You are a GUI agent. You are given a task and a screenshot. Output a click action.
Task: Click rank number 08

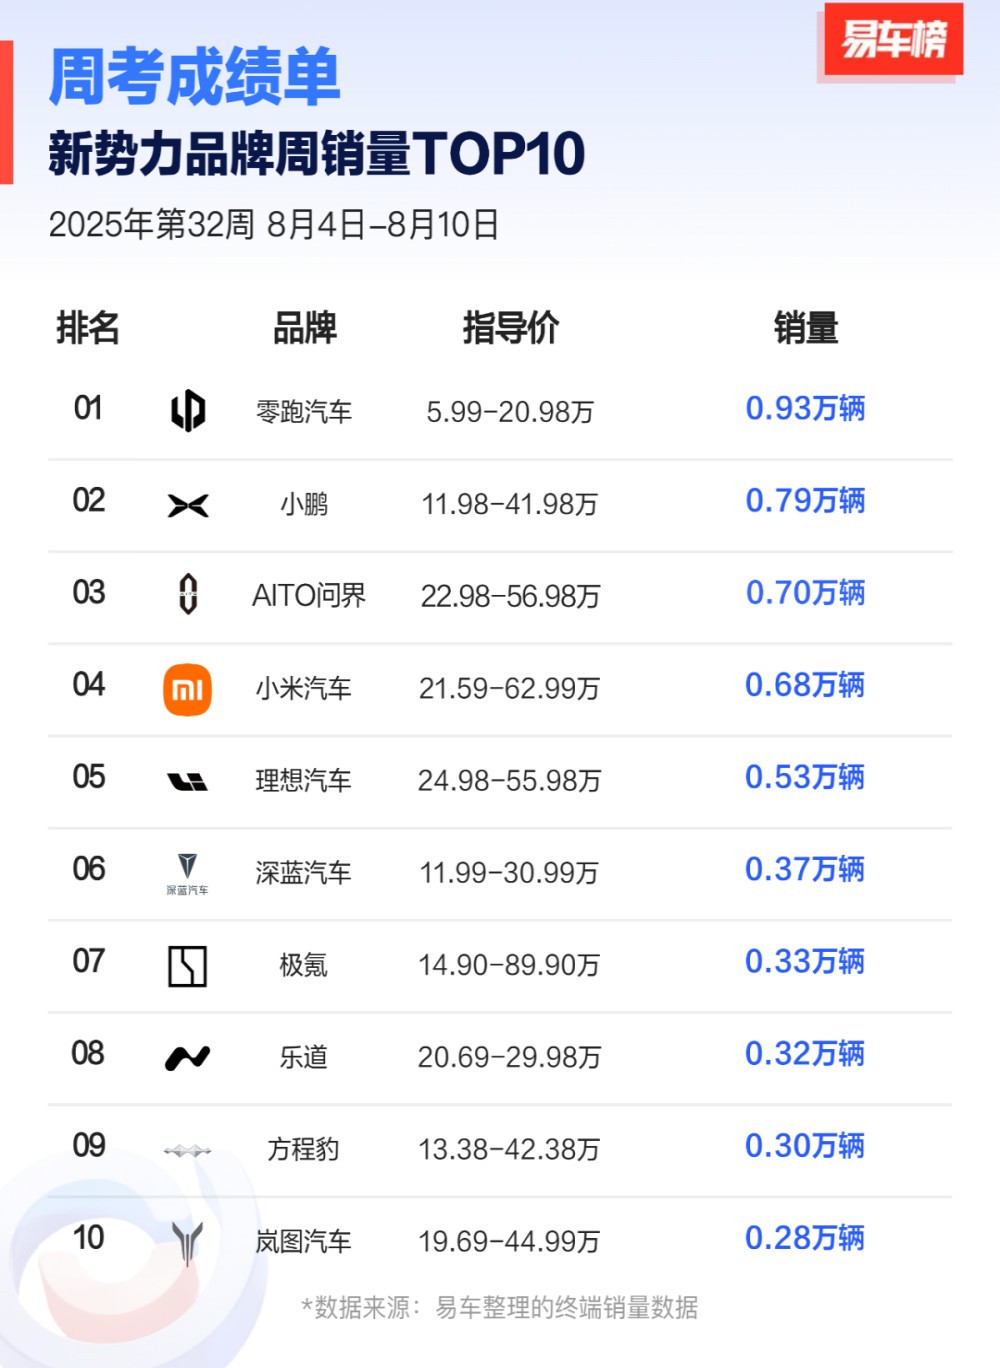88,1053
